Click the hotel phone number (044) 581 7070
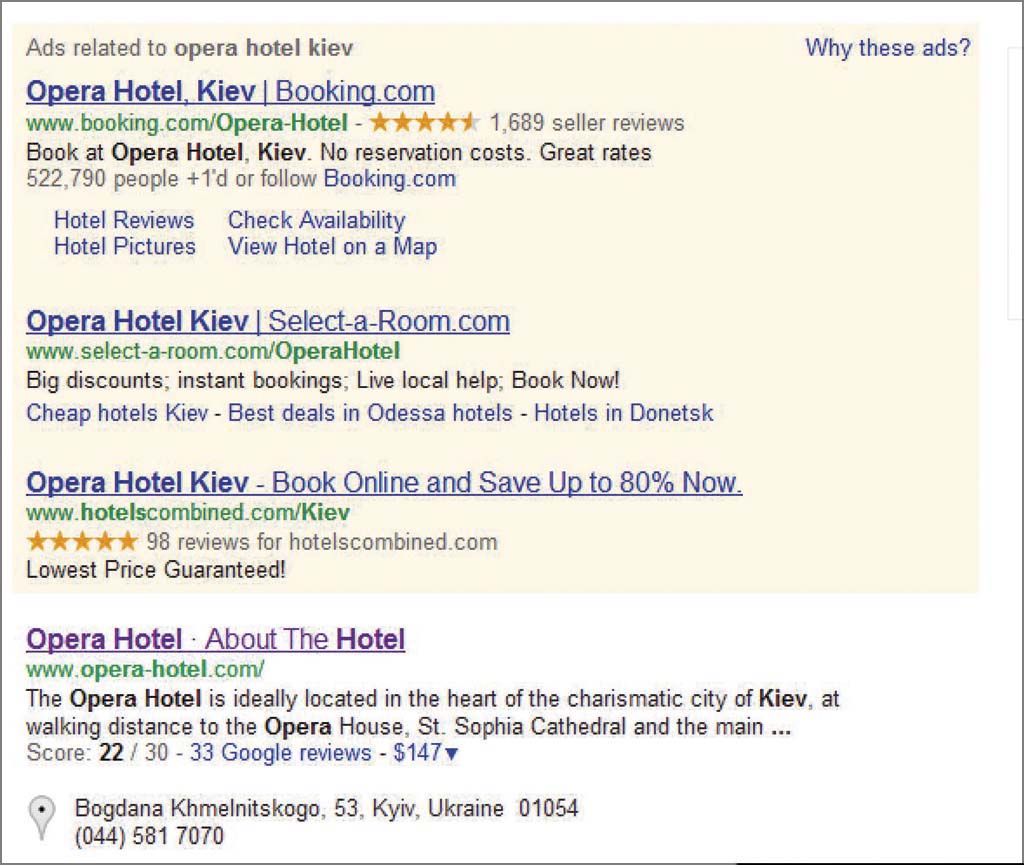Image resolution: width=1024 pixels, height=865 pixels. pyautogui.click(x=150, y=836)
